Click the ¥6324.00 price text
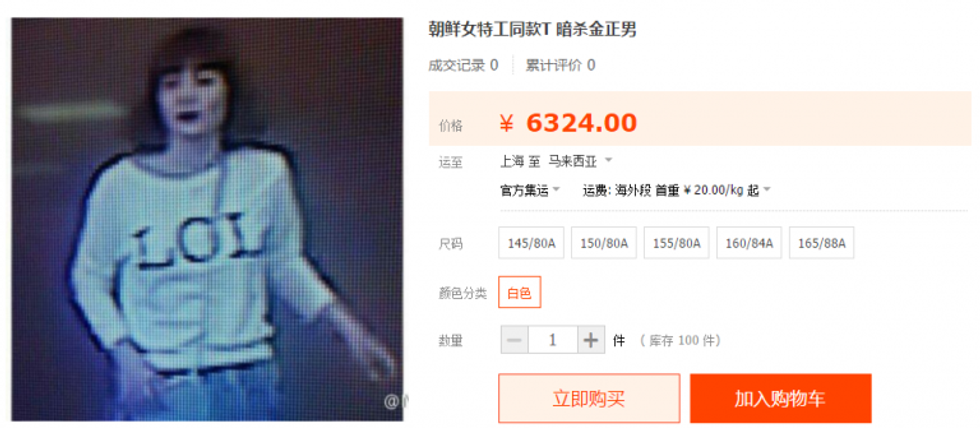 (x=568, y=123)
